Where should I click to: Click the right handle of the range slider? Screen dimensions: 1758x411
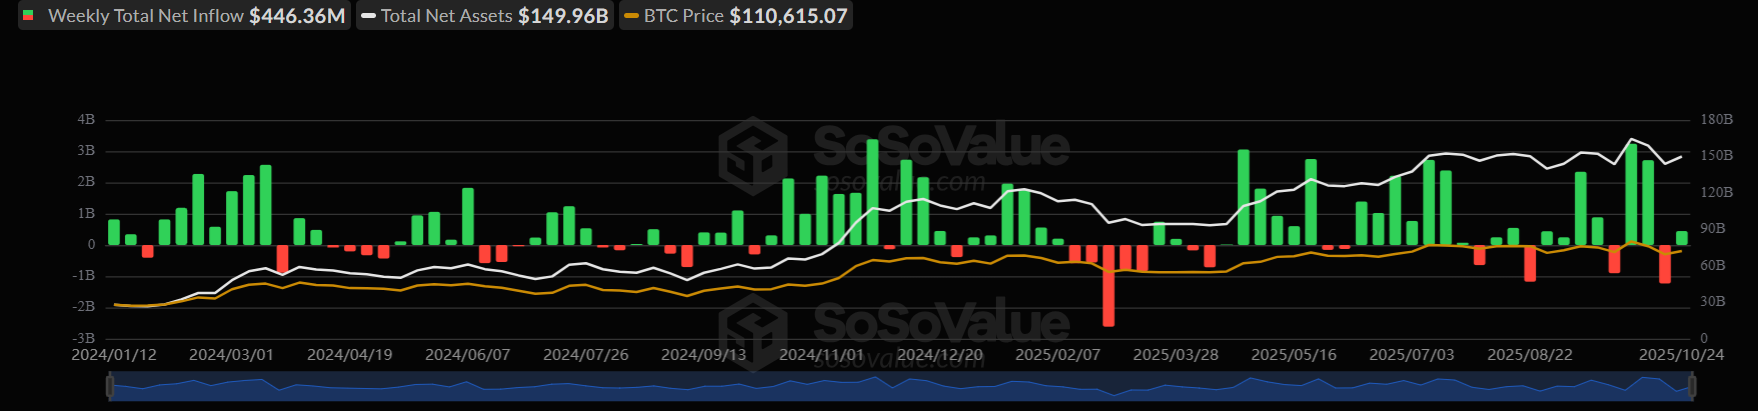(1692, 386)
